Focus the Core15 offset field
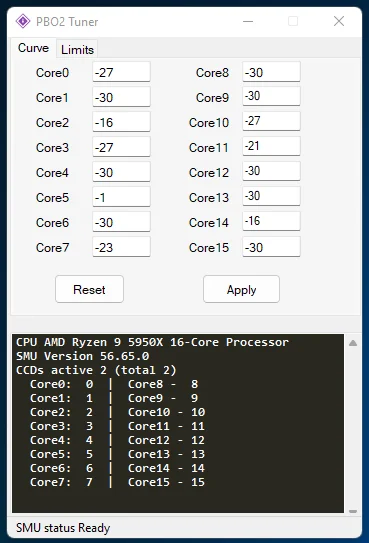 [x=271, y=247]
